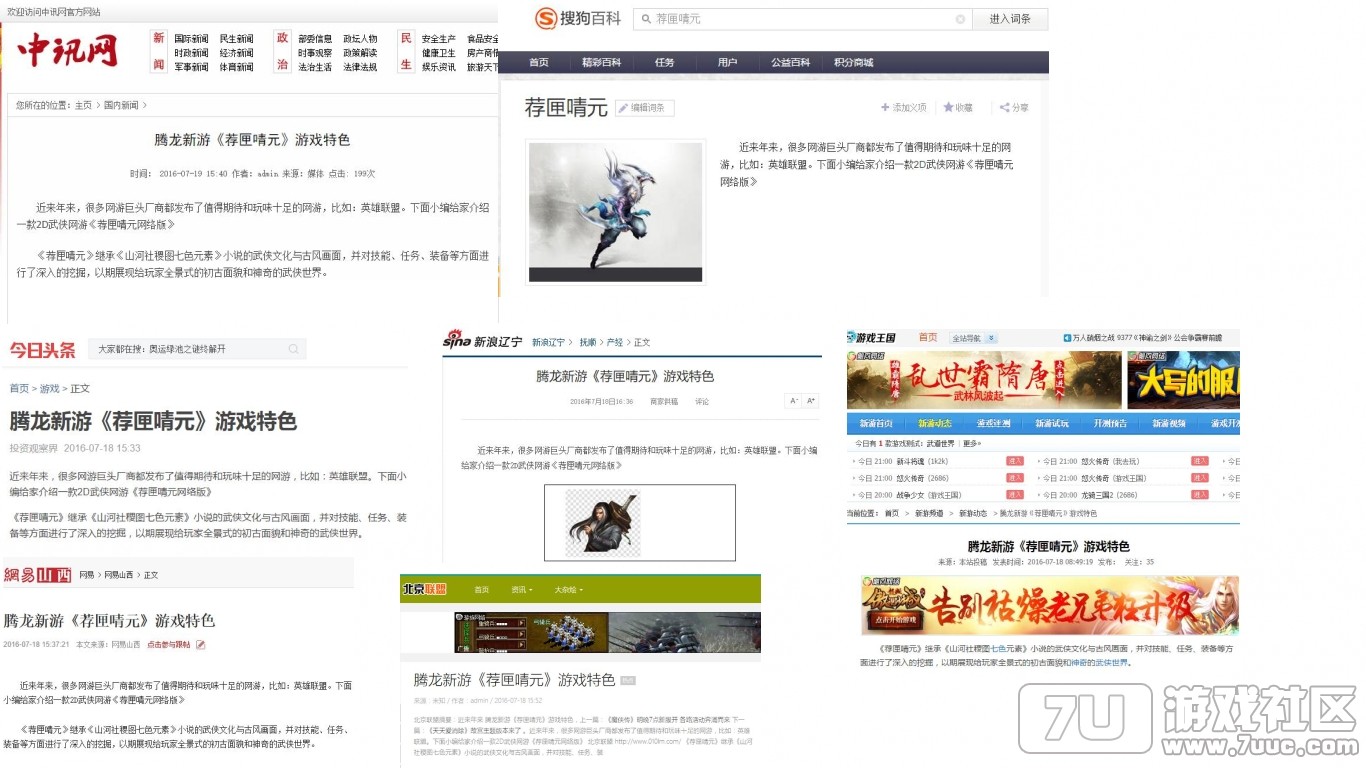Click the star 收藏 icon on Sogou Baike
This screenshot has height=768, width=1366.
pyautogui.click(x=948, y=107)
